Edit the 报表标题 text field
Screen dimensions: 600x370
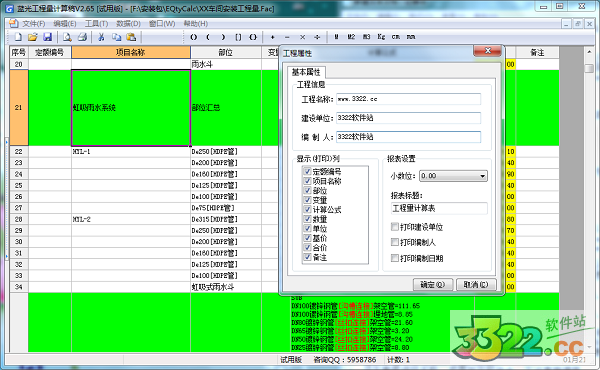pos(439,209)
